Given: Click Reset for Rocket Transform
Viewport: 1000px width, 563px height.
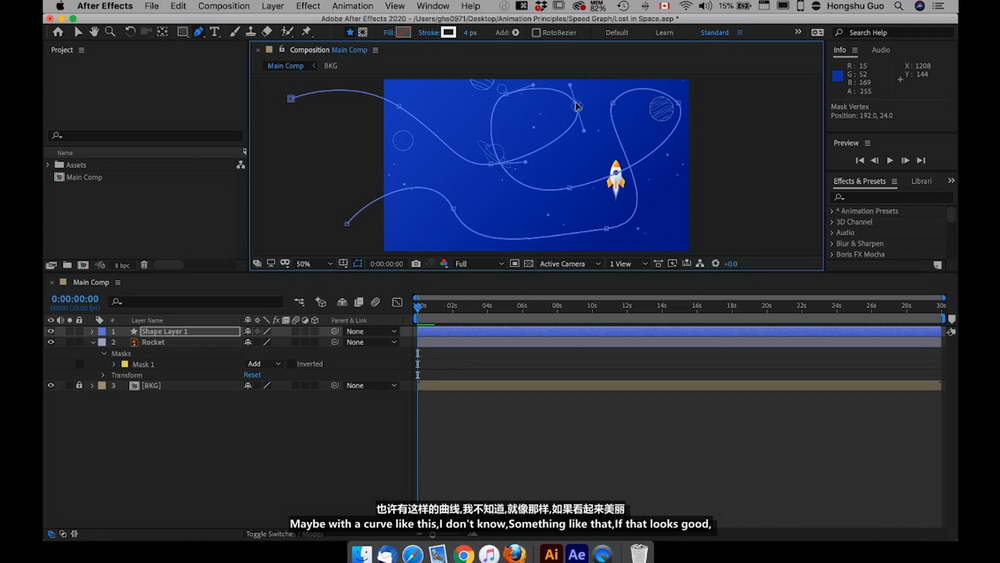Looking at the screenshot, I should [252, 375].
